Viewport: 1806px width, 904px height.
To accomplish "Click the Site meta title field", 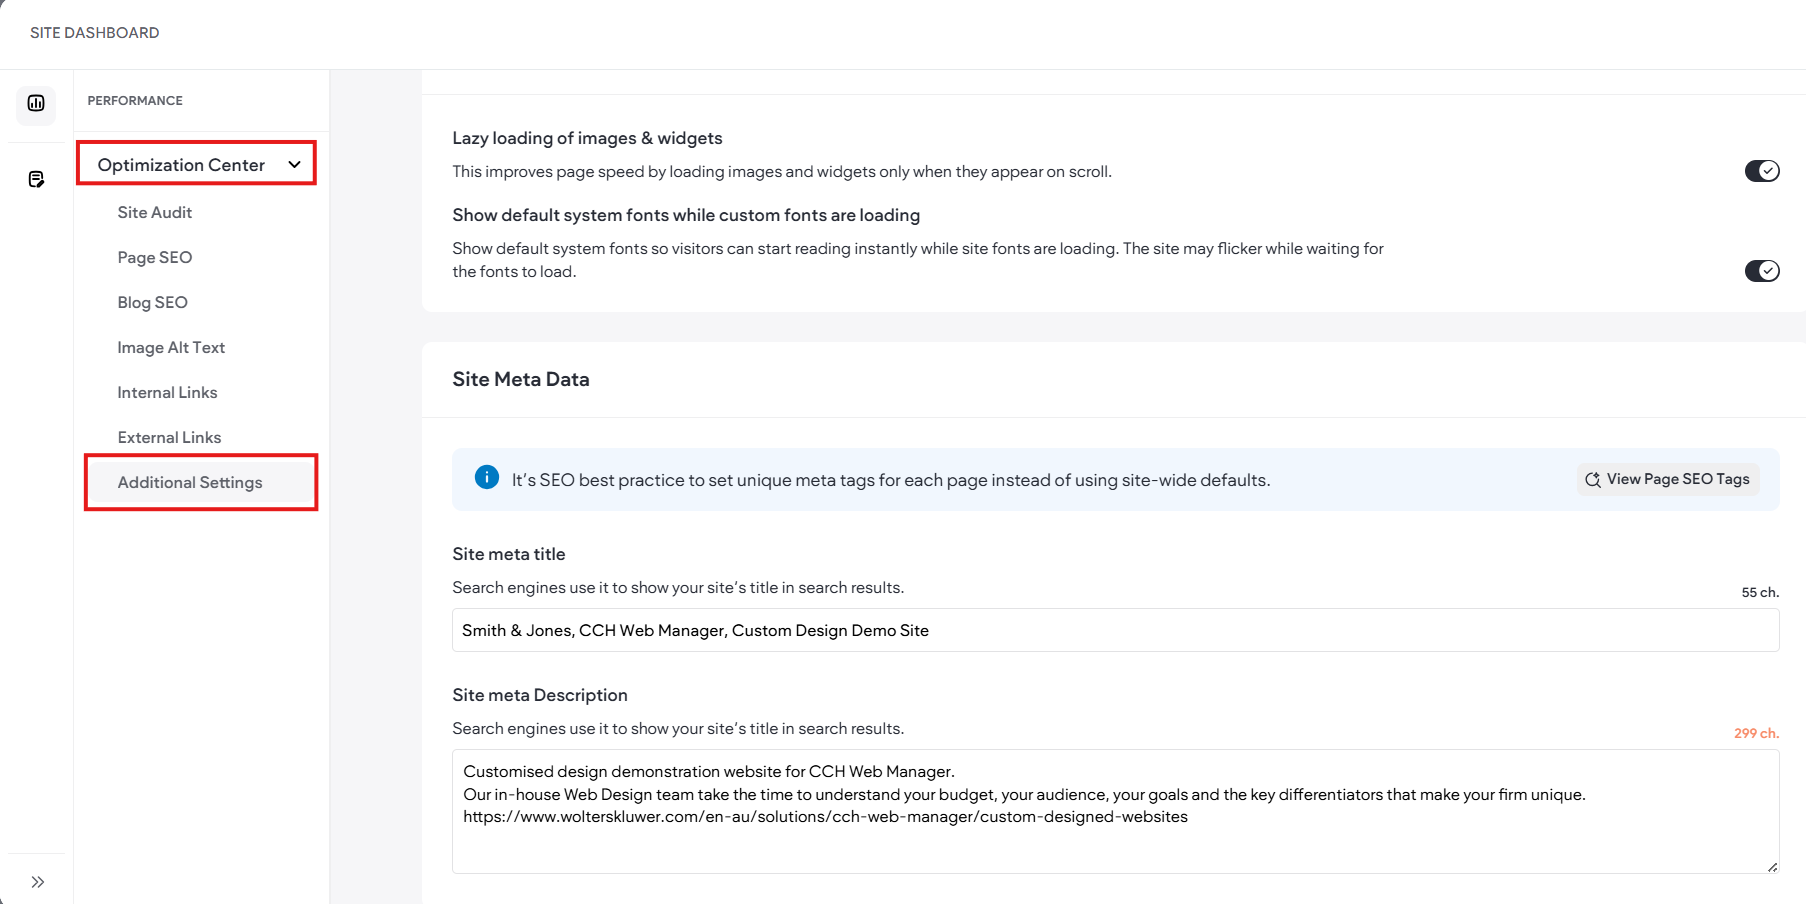I will pos(1115,630).
